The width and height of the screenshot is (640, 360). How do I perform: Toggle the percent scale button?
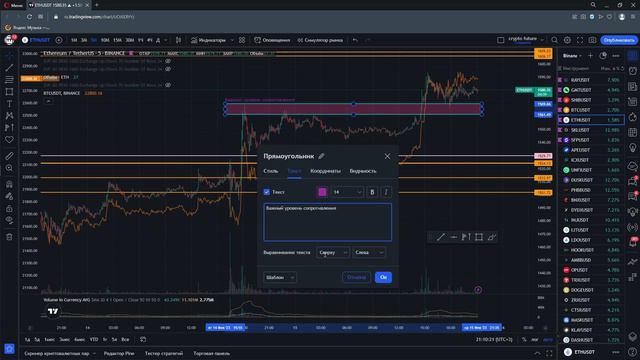click(524, 339)
